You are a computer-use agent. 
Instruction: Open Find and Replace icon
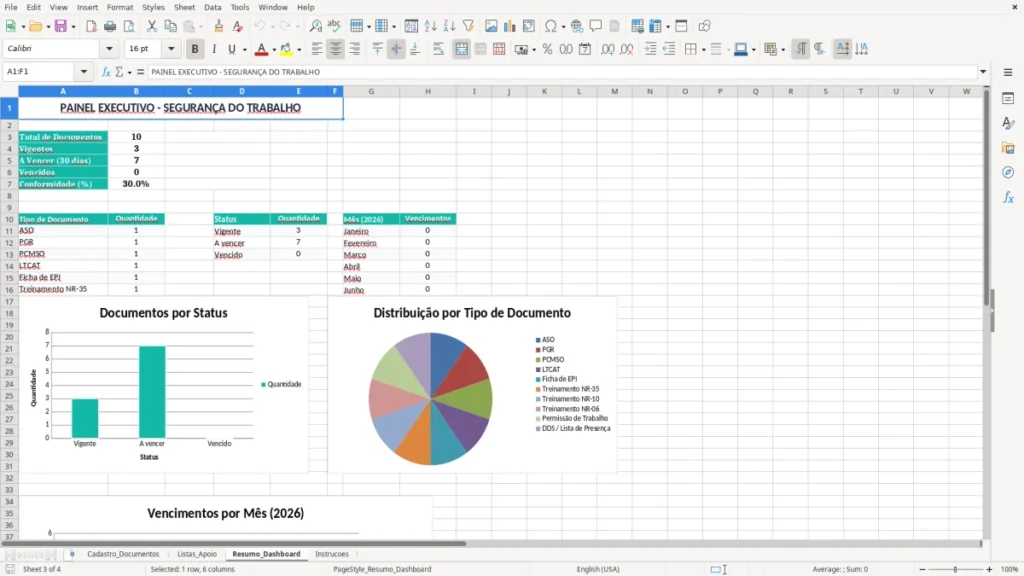click(315, 26)
